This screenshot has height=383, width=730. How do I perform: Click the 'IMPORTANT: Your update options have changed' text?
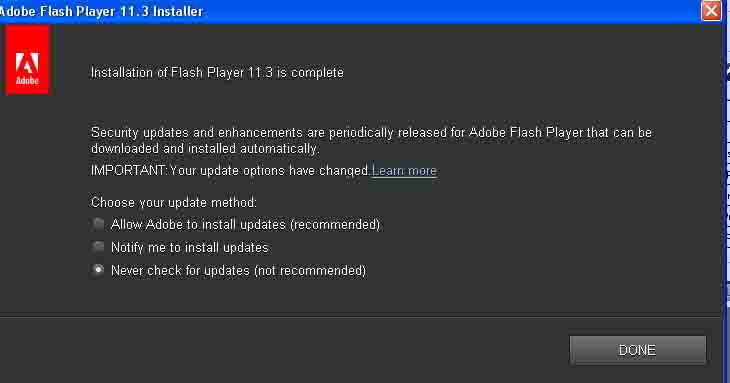[230, 171]
